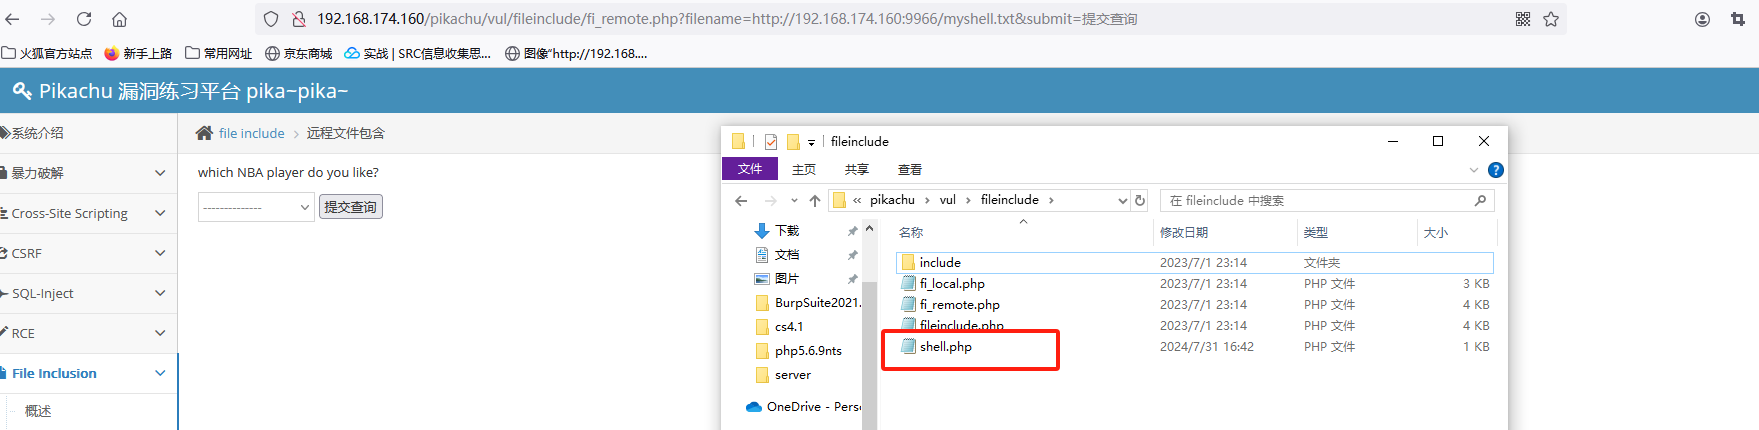This screenshot has height=430, width=1759.
Task: Open 新手上路 bookmark
Action: tap(138, 53)
